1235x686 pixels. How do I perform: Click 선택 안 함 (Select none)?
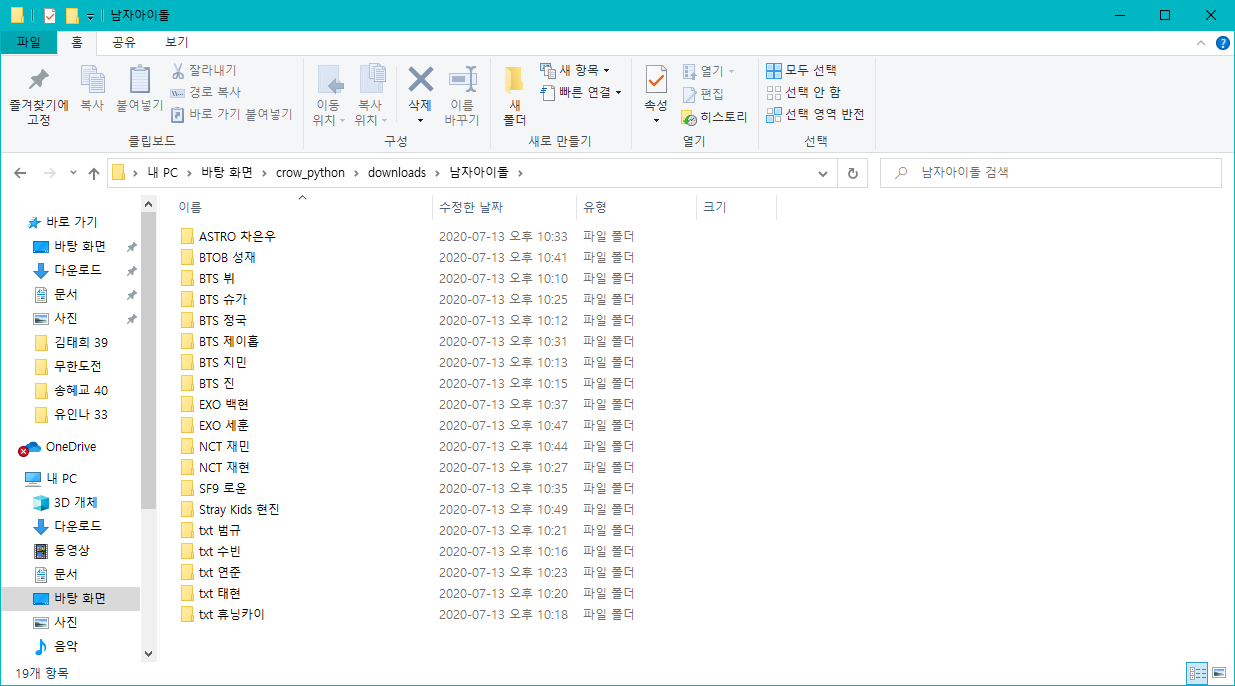[x=804, y=92]
